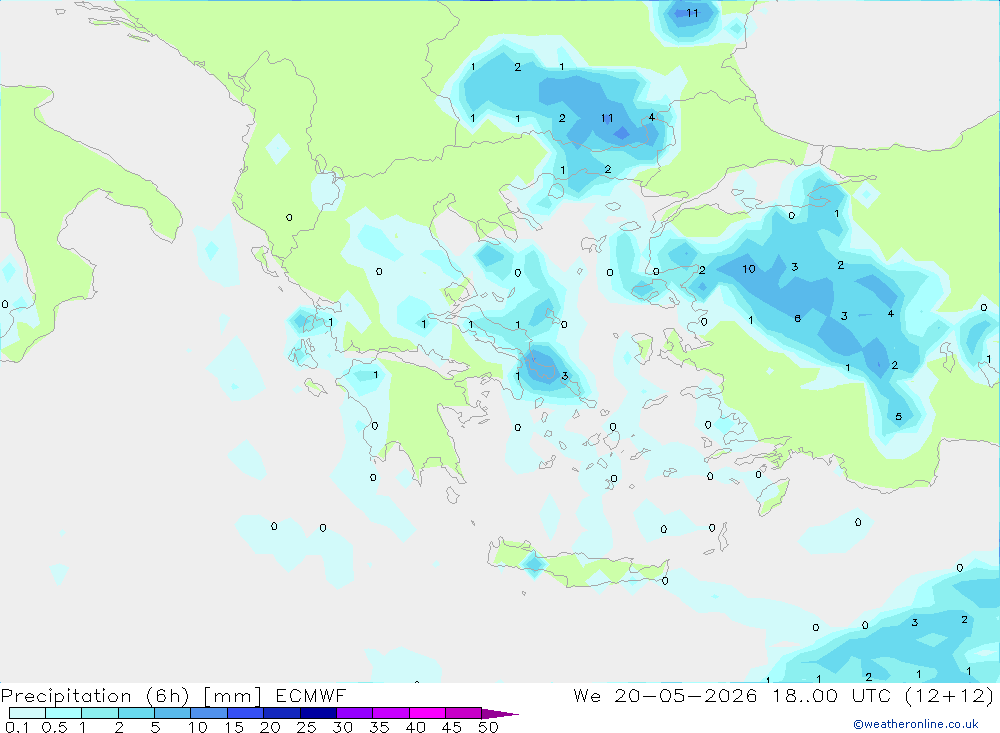This screenshot has height=733, width=1000.
Task: Click the legend label 0.1
Action: [17, 727]
